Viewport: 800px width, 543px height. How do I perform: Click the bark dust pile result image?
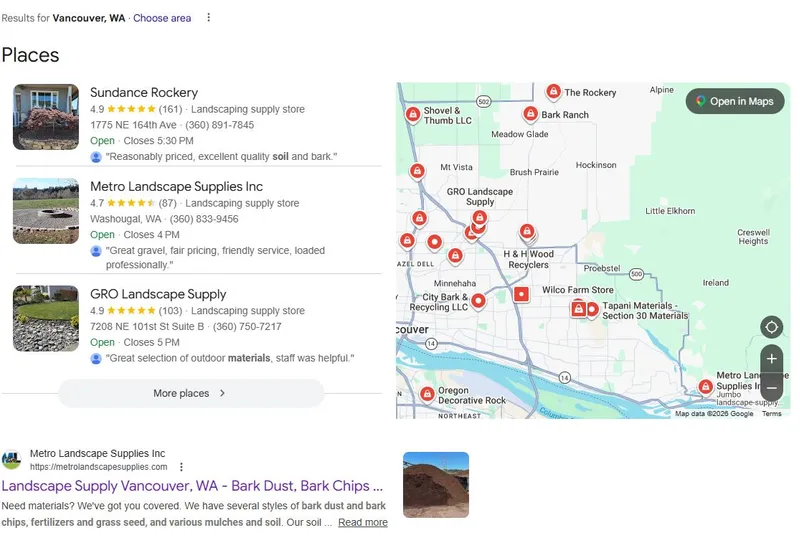click(435, 485)
